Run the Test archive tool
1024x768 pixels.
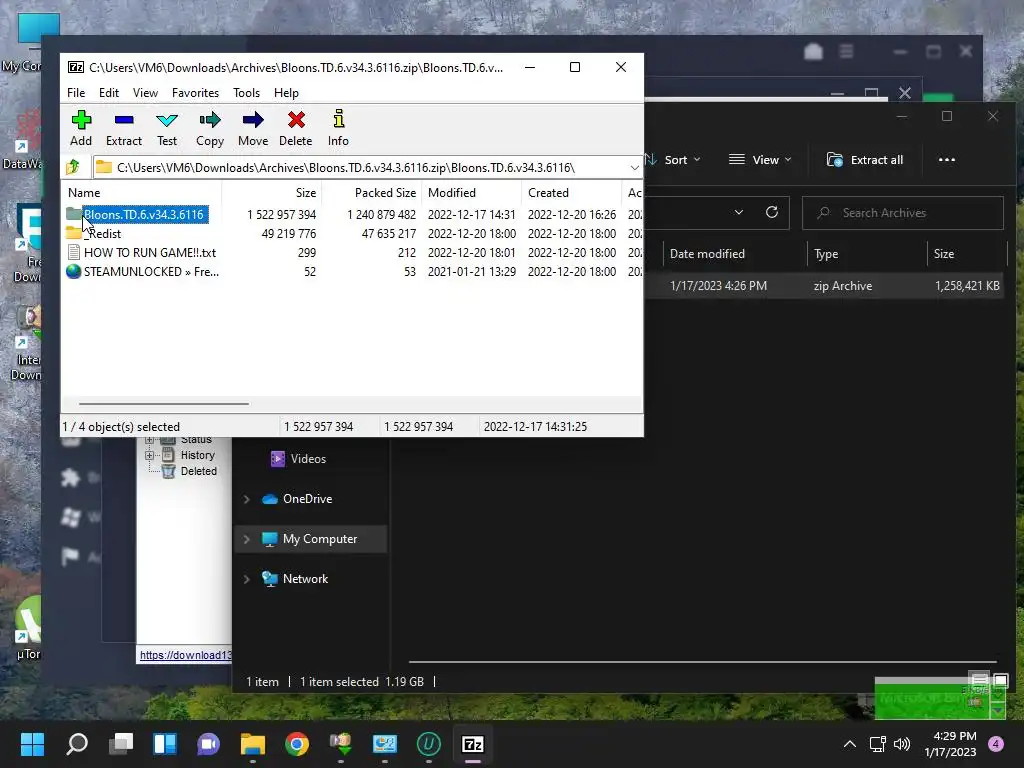[167, 128]
